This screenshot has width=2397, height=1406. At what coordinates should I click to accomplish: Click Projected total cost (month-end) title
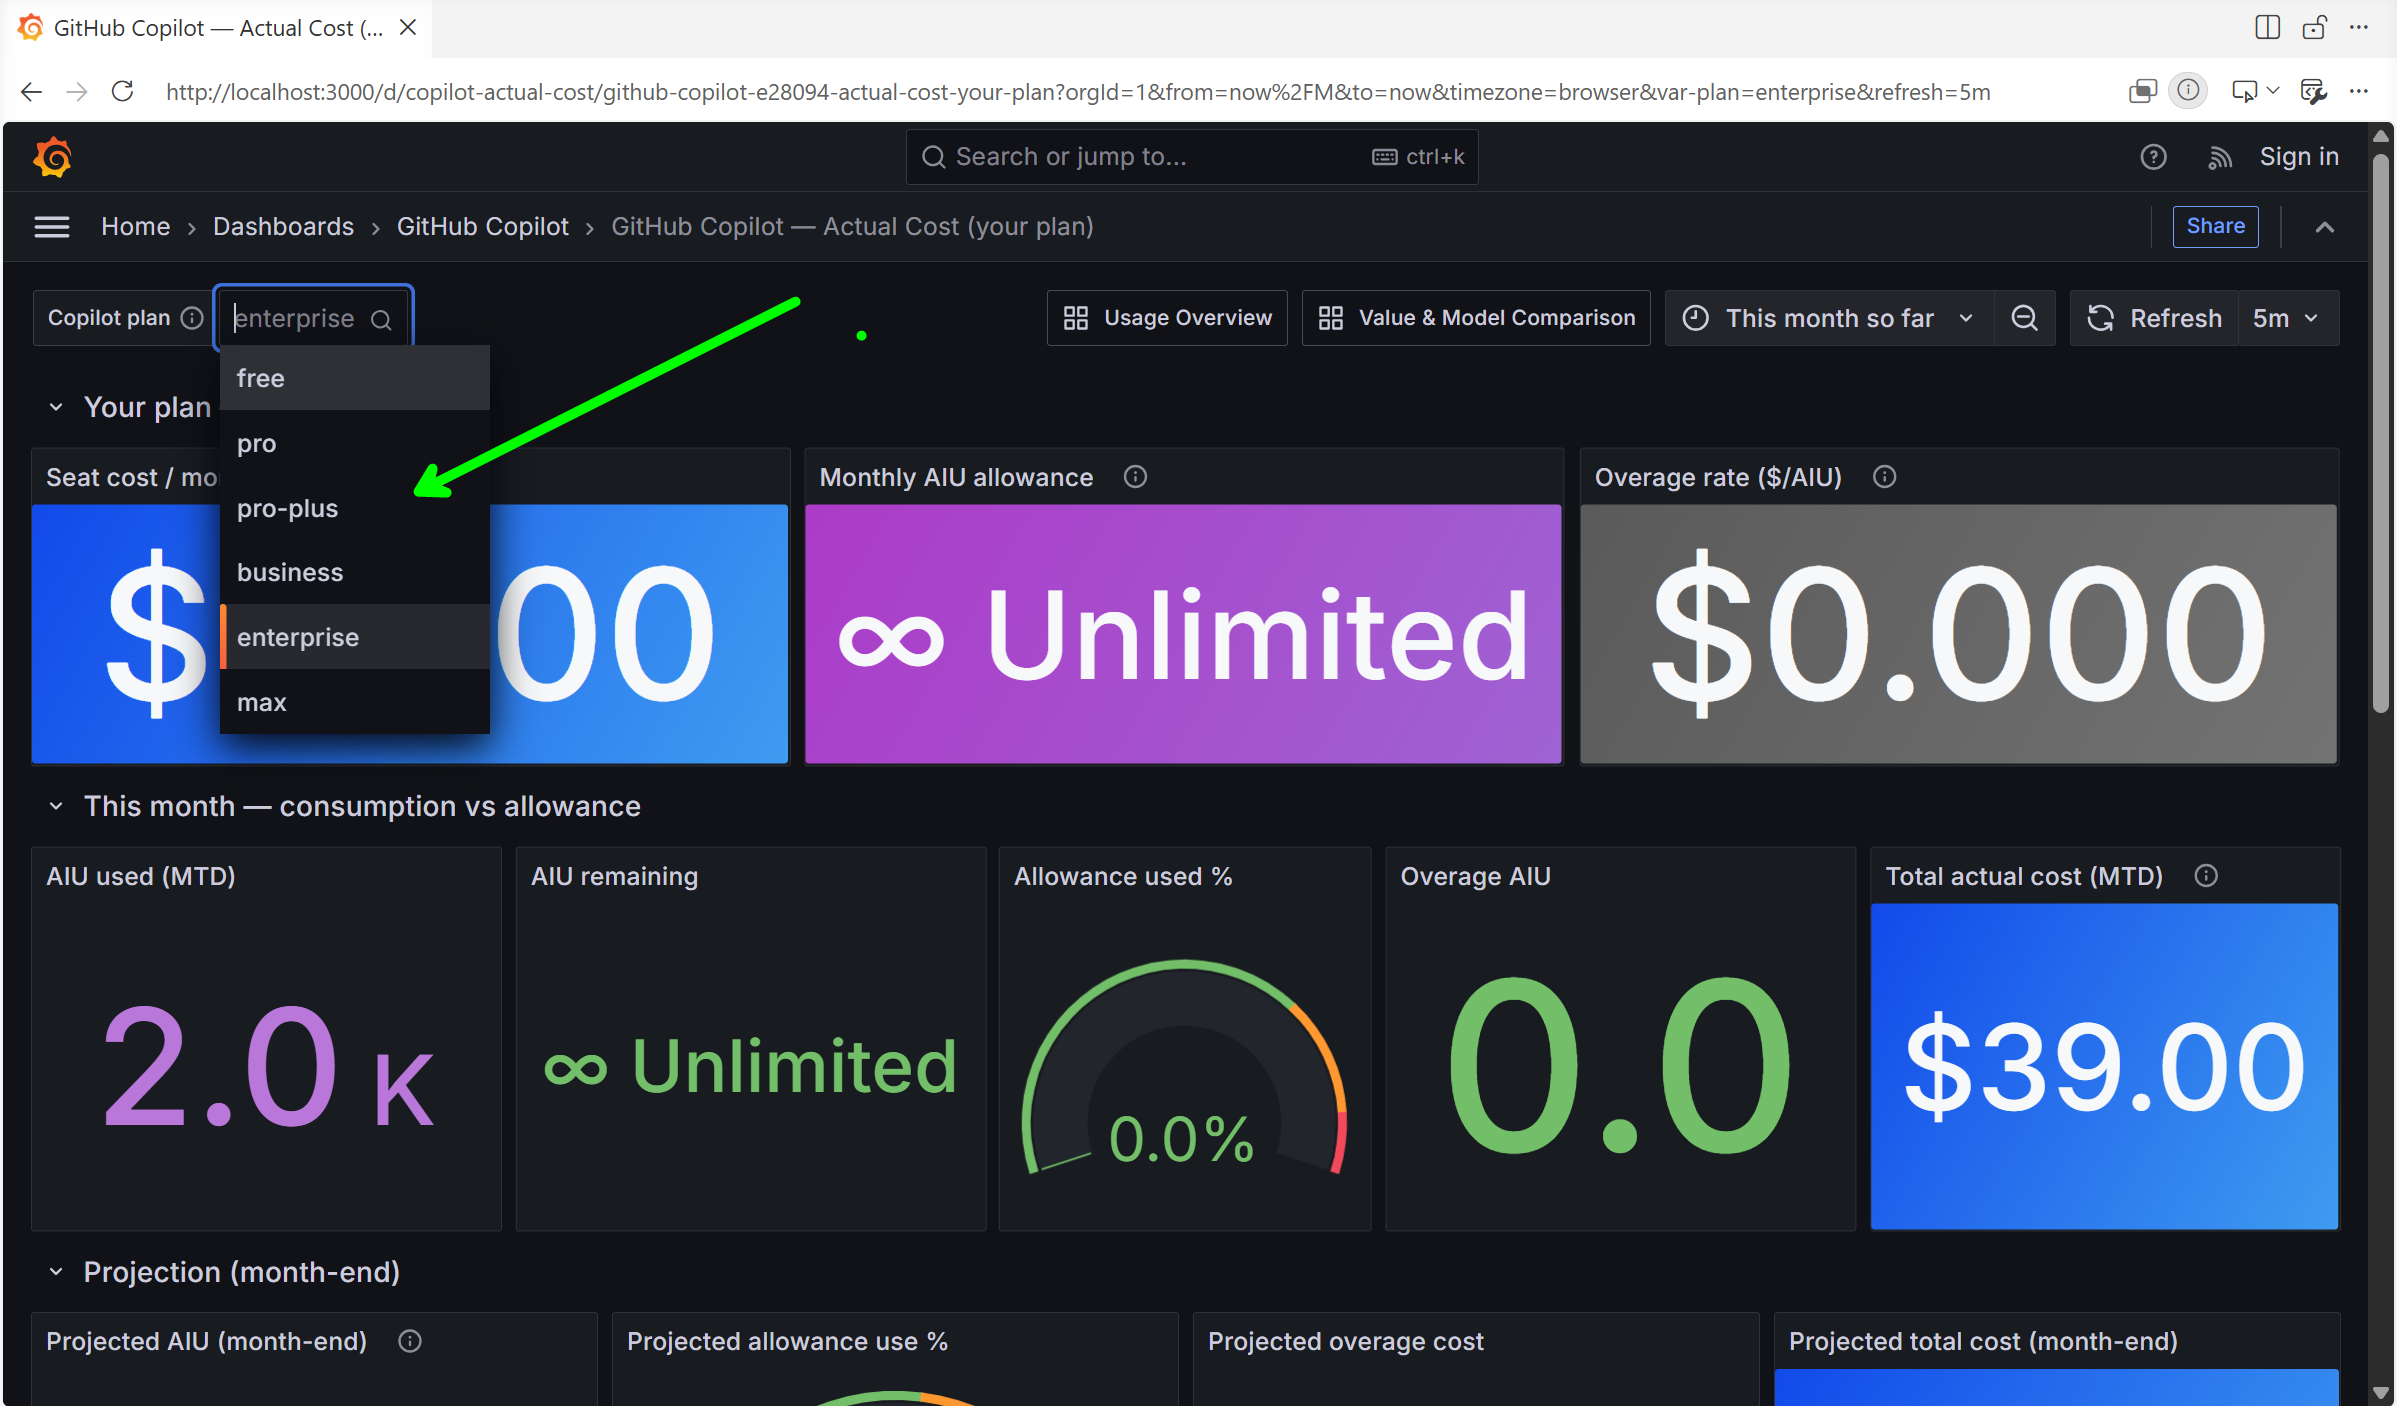(x=1982, y=1341)
